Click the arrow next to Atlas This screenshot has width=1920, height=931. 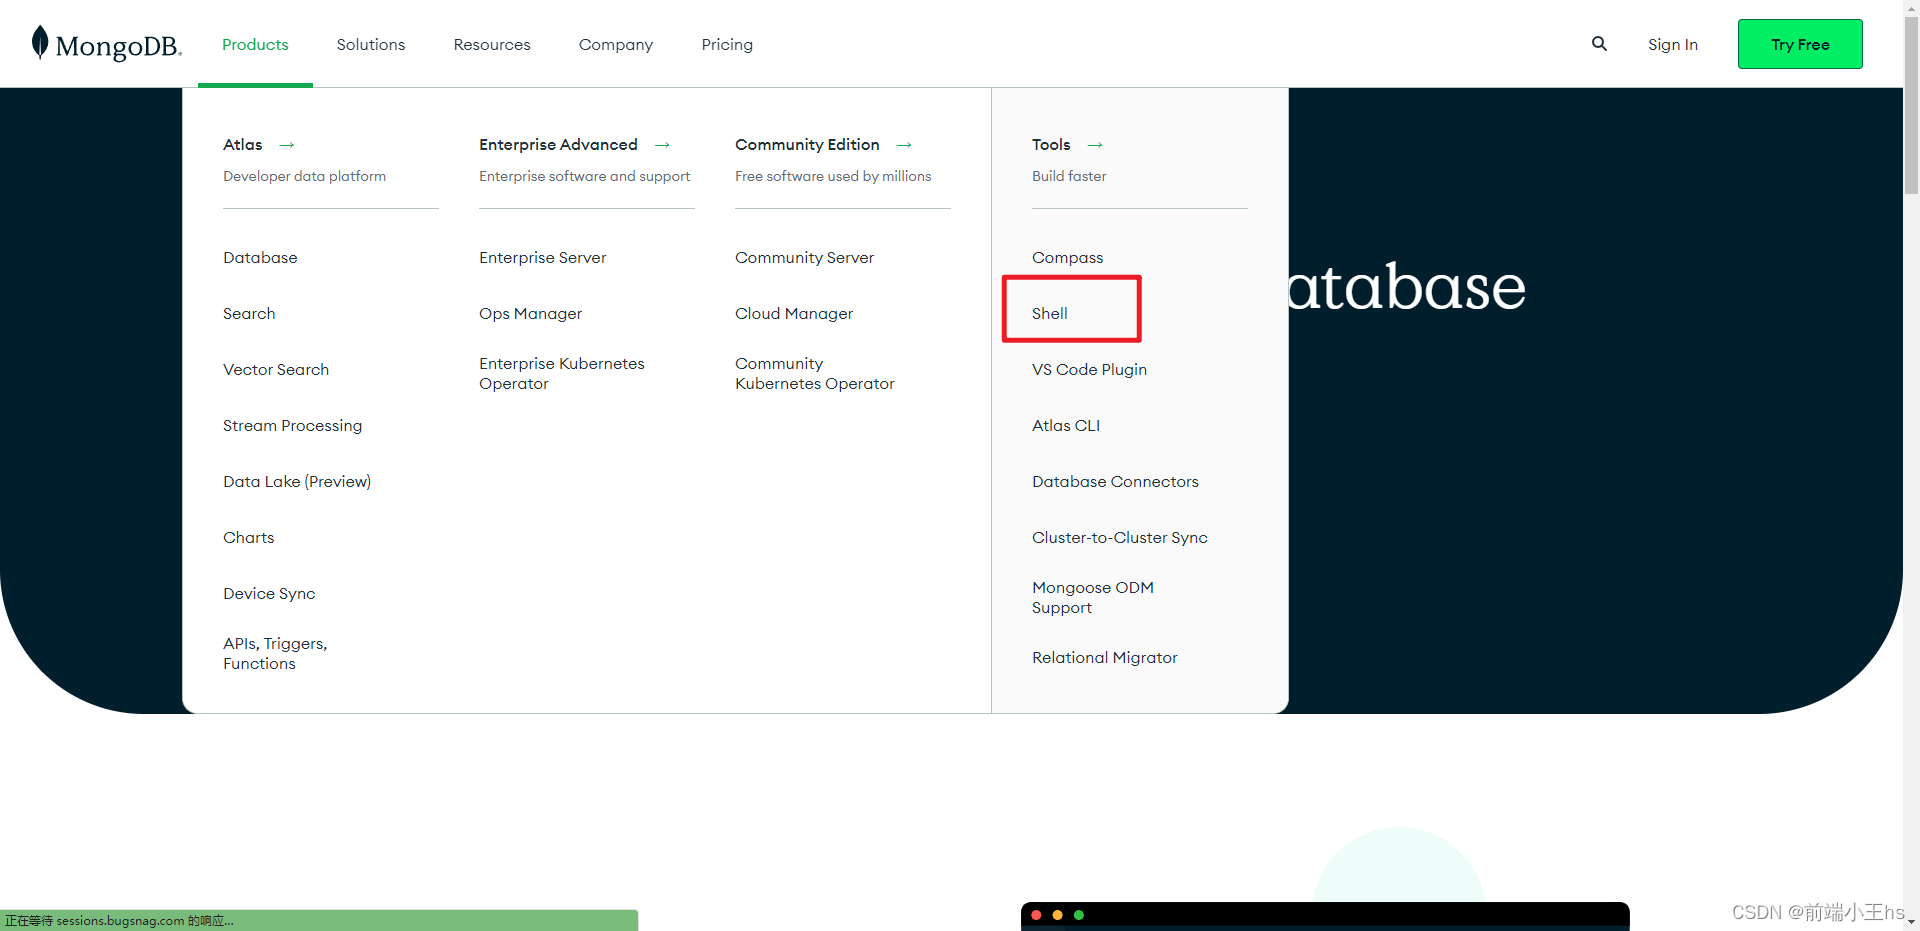[x=287, y=145]
